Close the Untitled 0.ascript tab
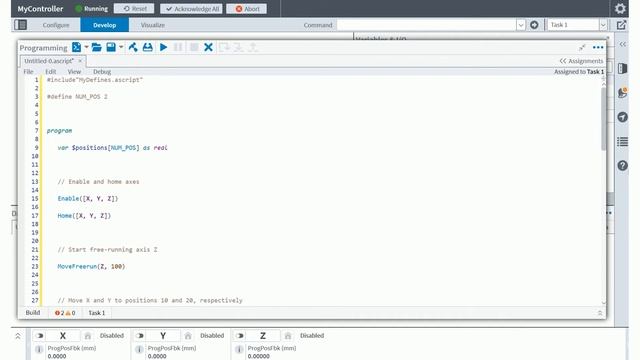Screen dimensions: 640x360 [x=80, y=61]
